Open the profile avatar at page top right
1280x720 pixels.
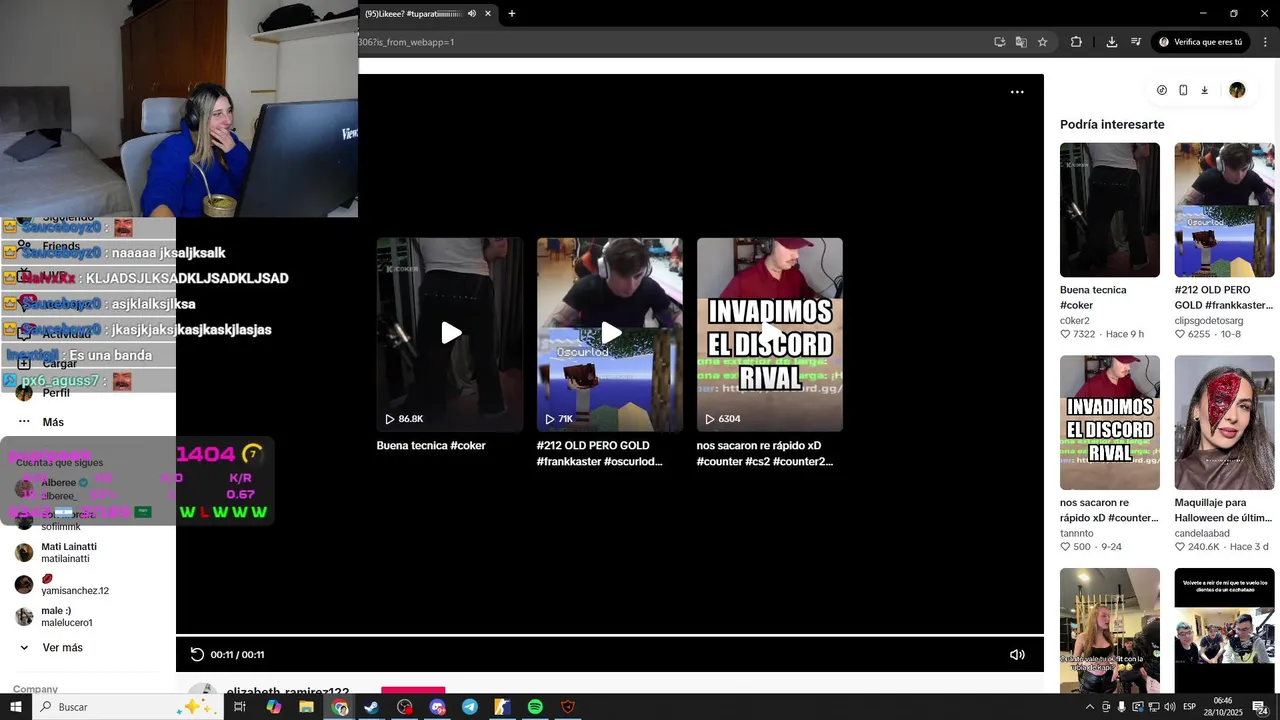[1237, 90]
